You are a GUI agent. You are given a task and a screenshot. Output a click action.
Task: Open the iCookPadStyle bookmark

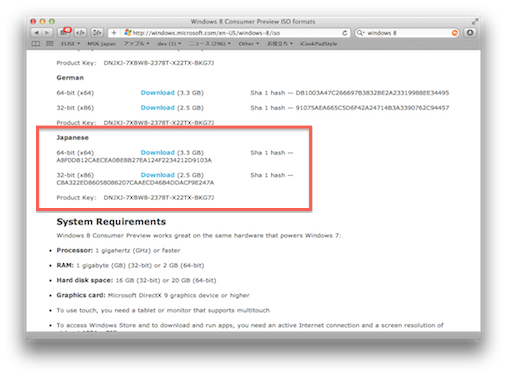318,44
